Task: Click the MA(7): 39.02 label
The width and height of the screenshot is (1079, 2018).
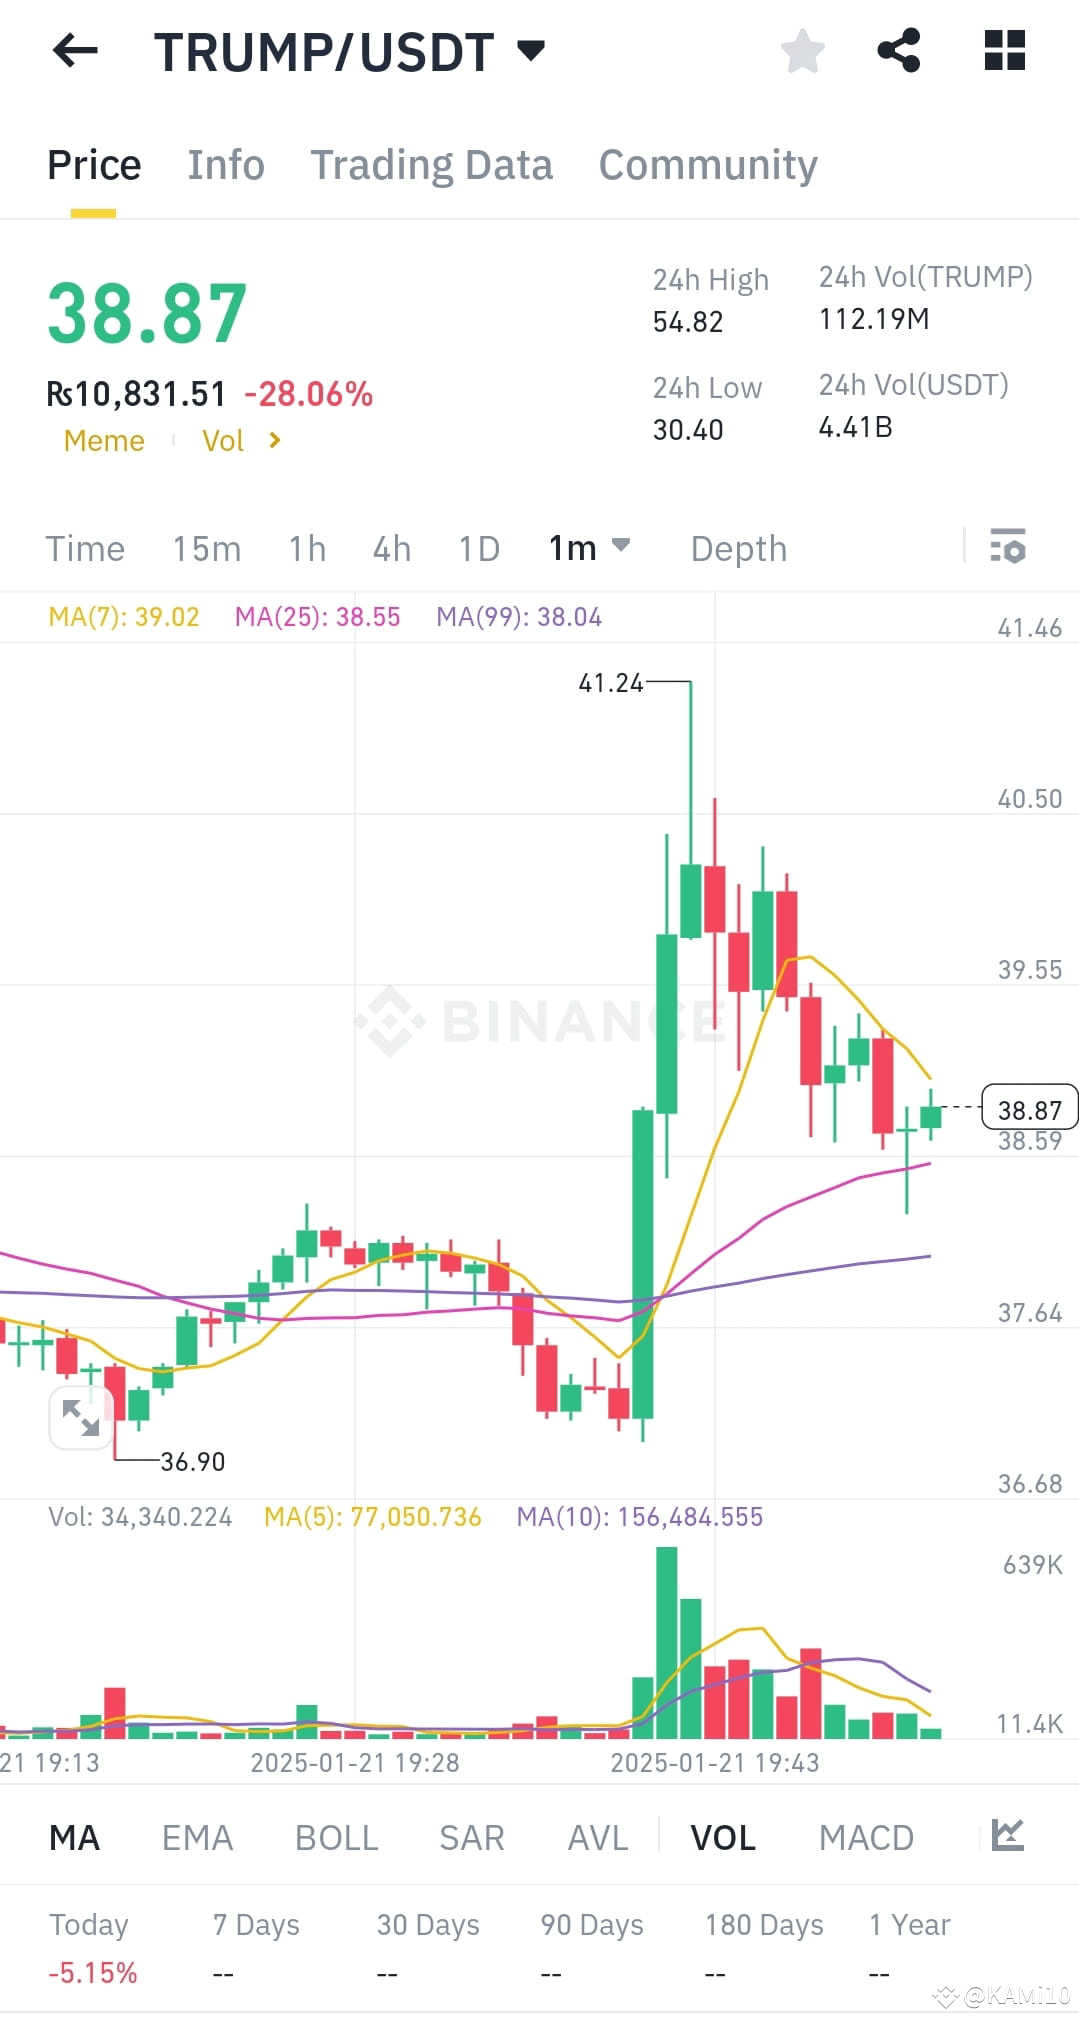Action: coord(124,617)
